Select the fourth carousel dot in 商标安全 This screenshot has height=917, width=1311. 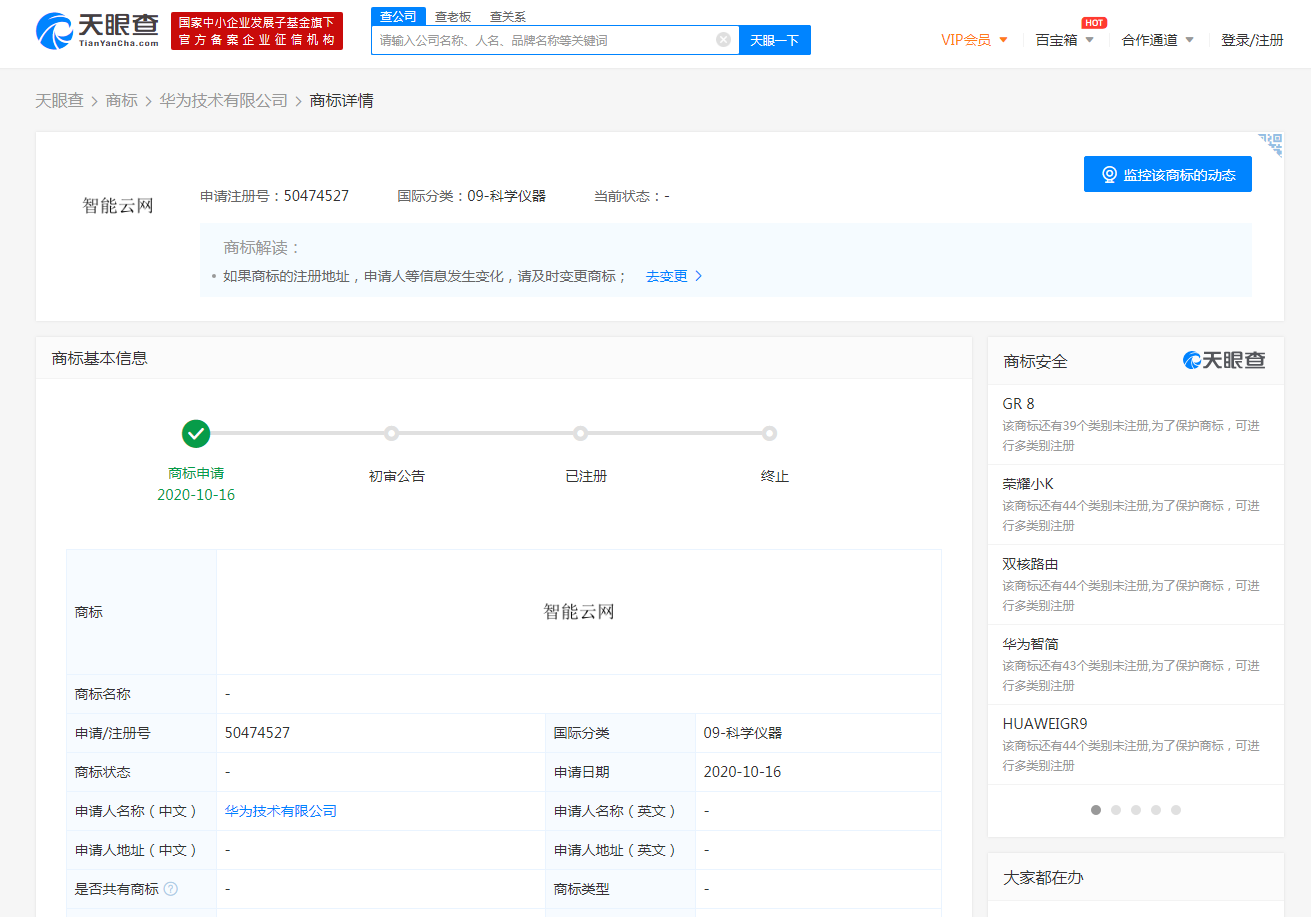point(1156,810)
